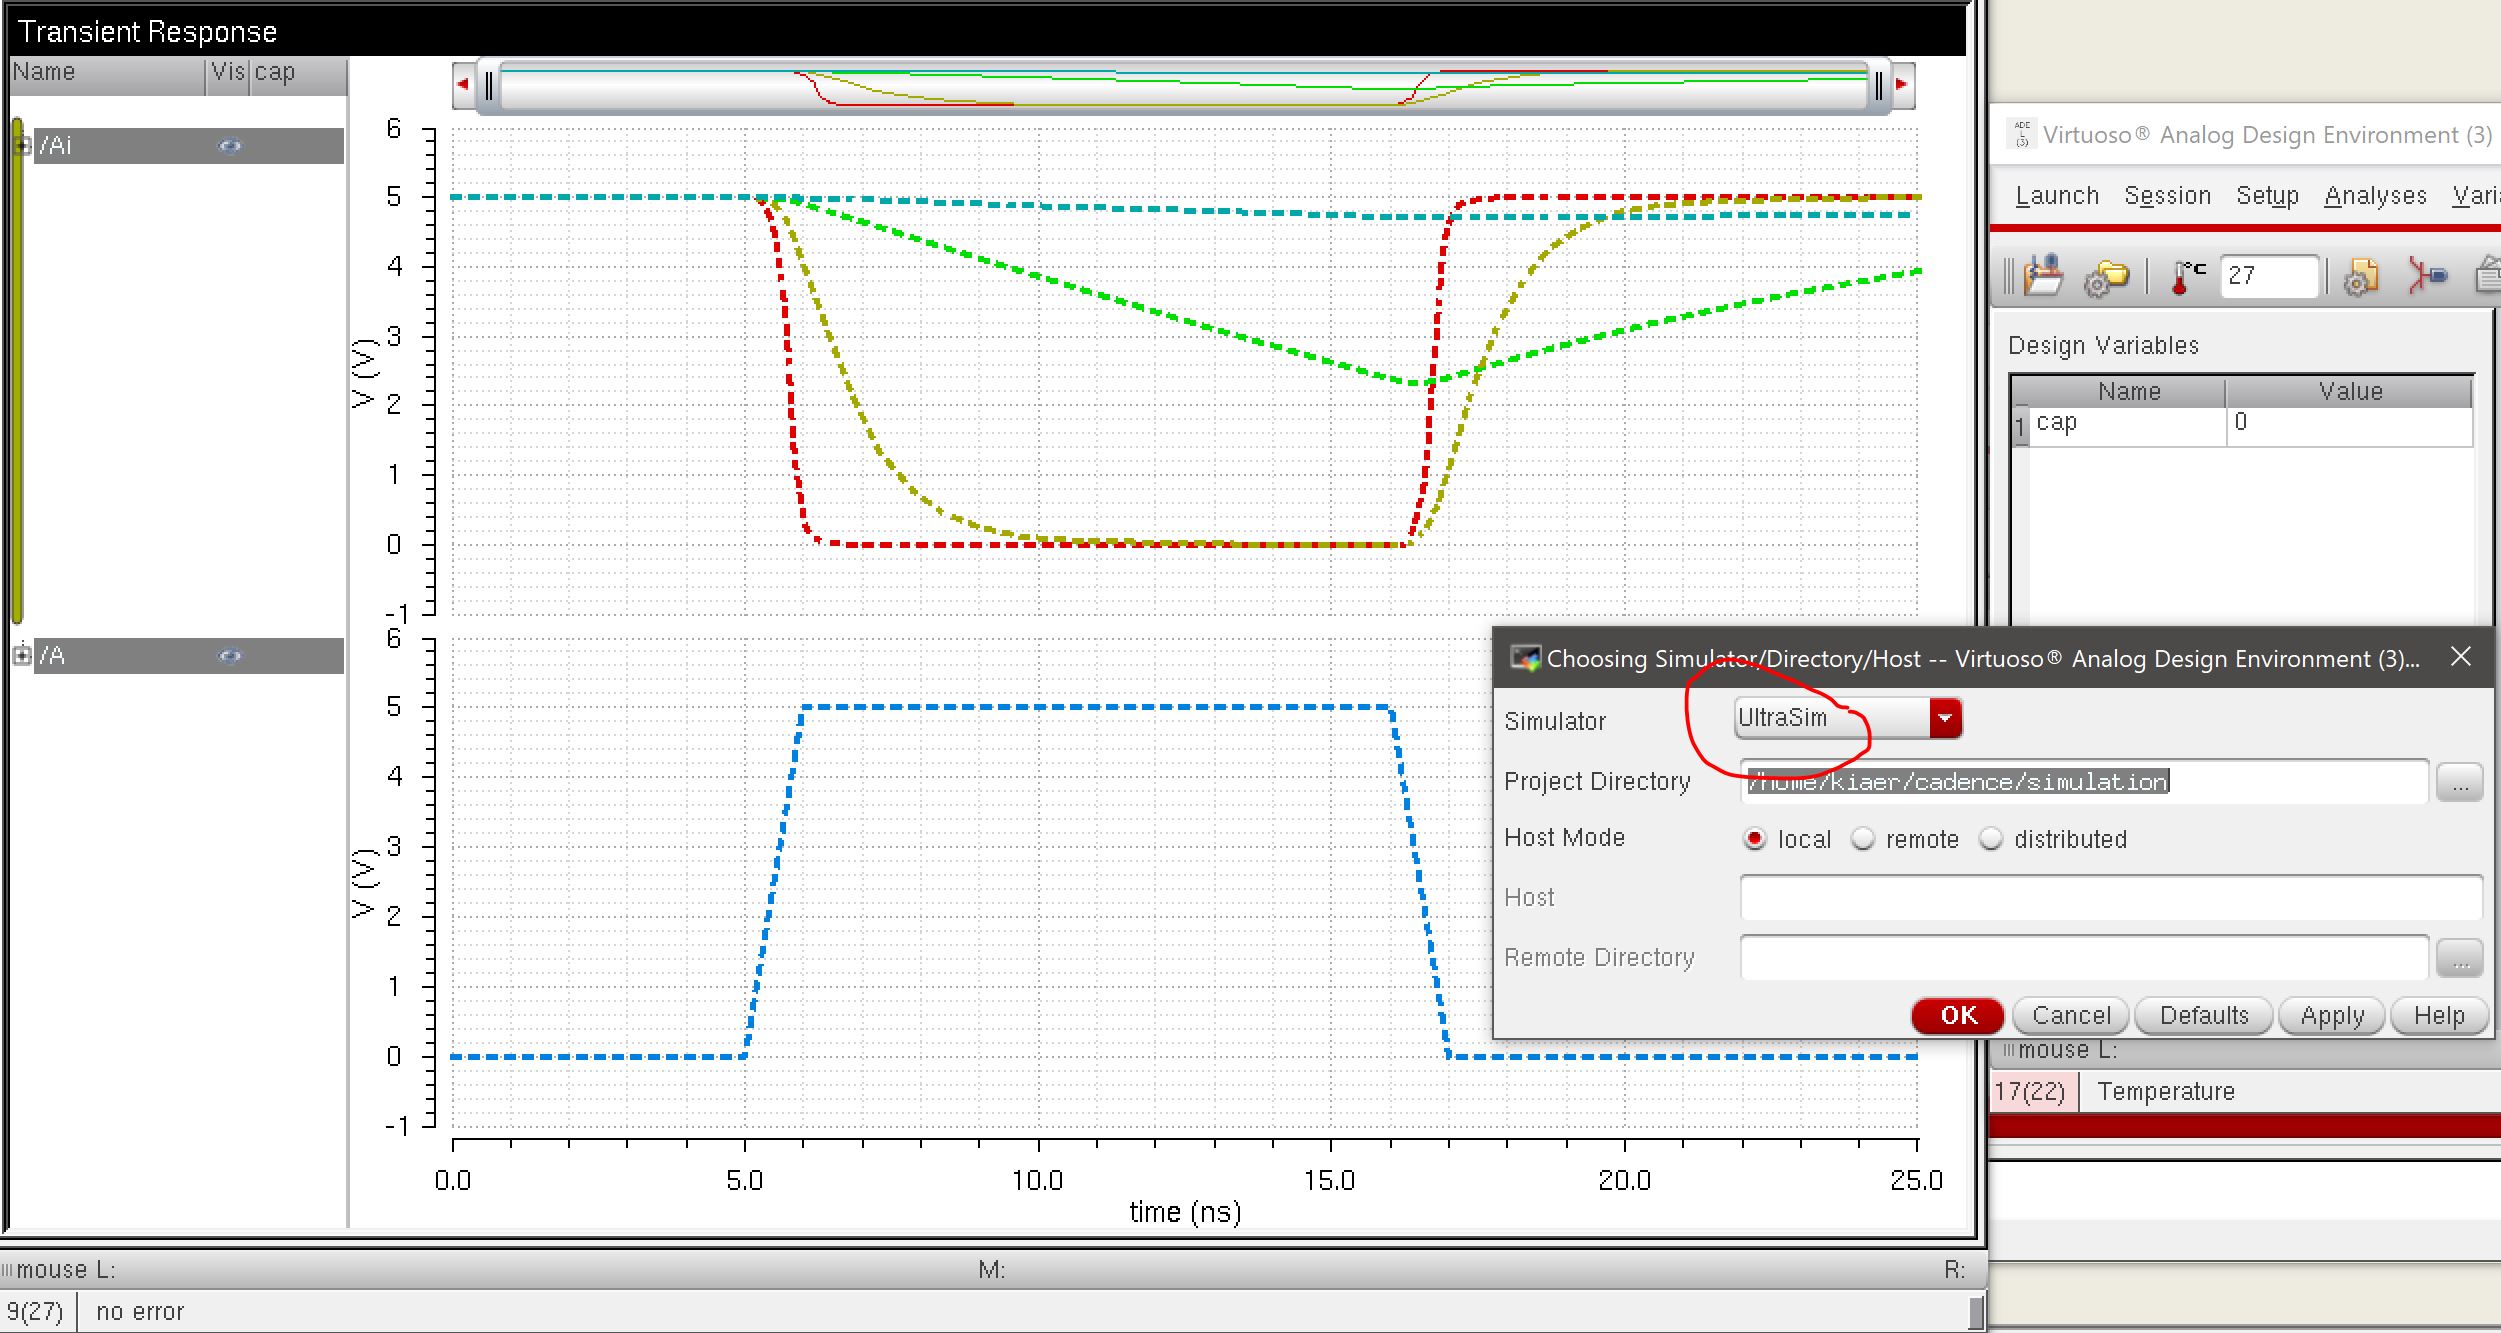Click the yellow strip bar beside /Ai
Screen dimensions: 2501x1333
point(17,372)
